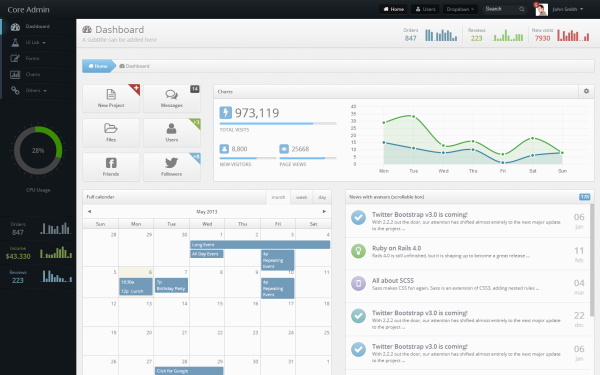Click the CPU Usage gauge
The width and height of the screenshot is (600, 375).
[38, 150]
